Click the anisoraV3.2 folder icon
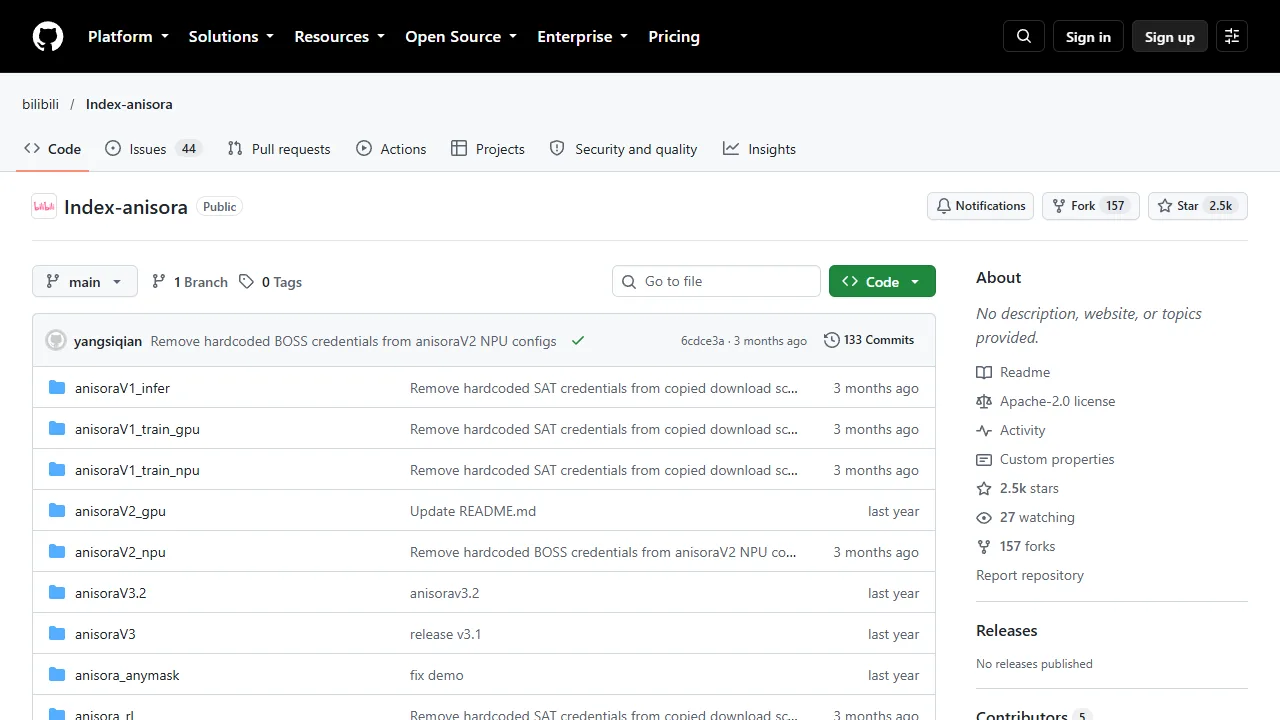1280x720 pixels. click(57, 593)
